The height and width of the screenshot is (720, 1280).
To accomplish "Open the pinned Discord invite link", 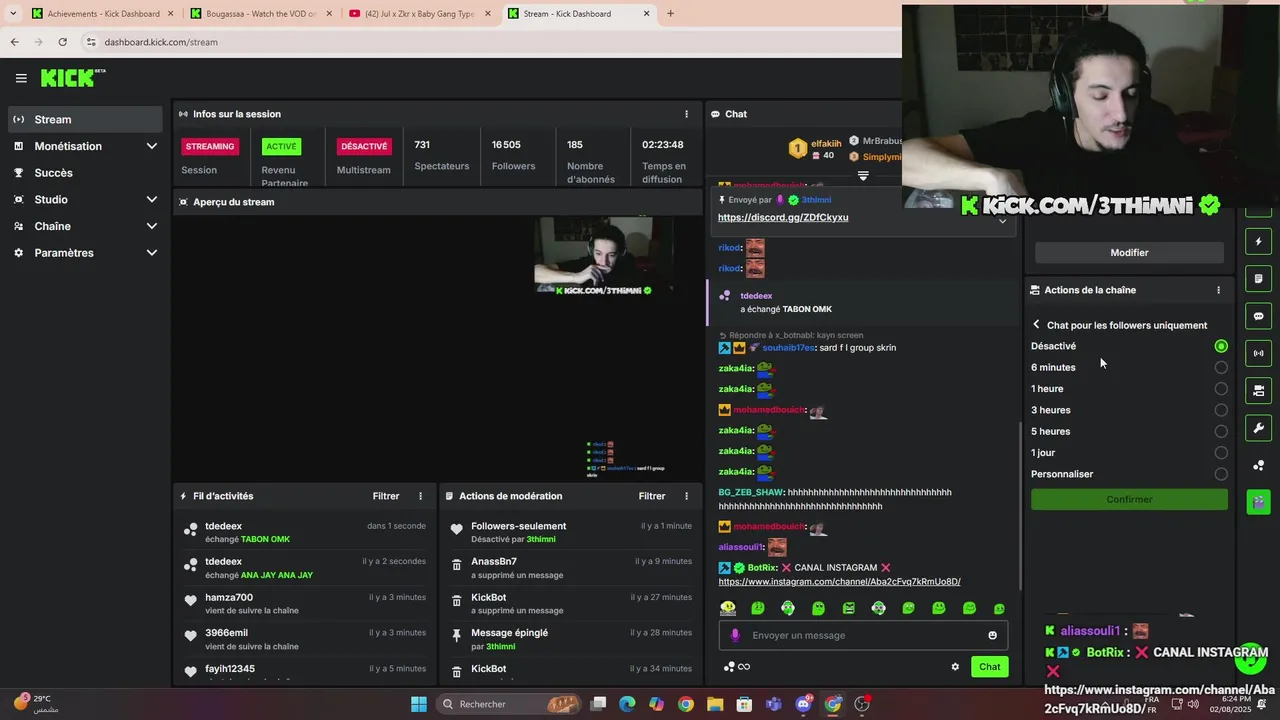I will pos(783,217).
